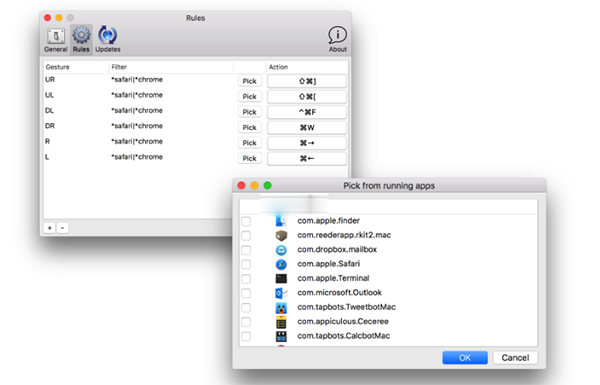Check the com.reederapp.rkit2.mac checkbox

246,236
